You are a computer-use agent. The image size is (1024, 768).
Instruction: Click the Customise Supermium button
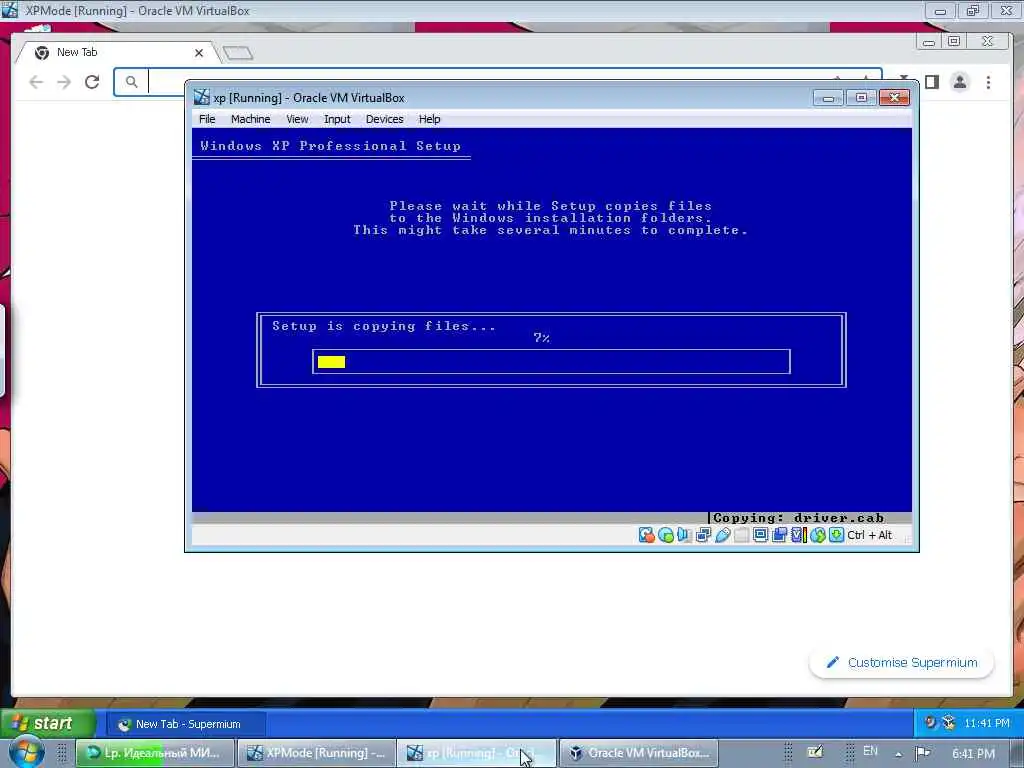(901, 662)
